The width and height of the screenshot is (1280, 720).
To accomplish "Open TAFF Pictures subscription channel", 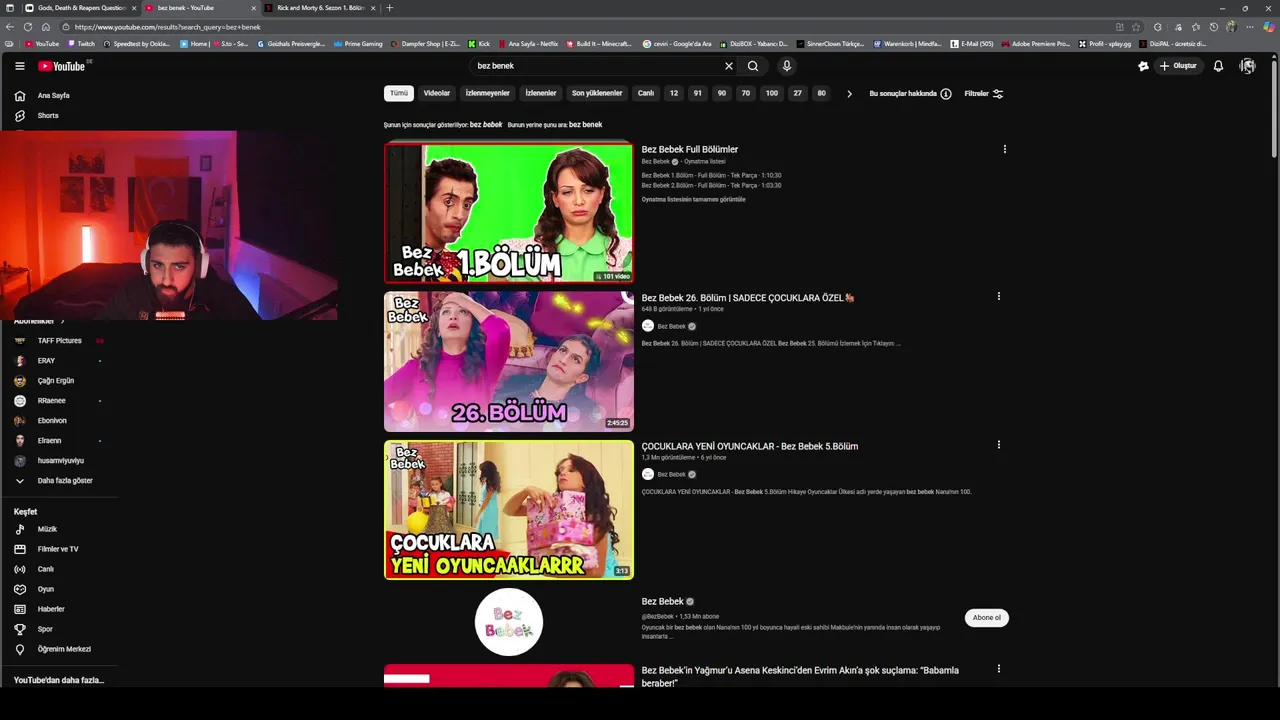I will [x=59, y=341].
